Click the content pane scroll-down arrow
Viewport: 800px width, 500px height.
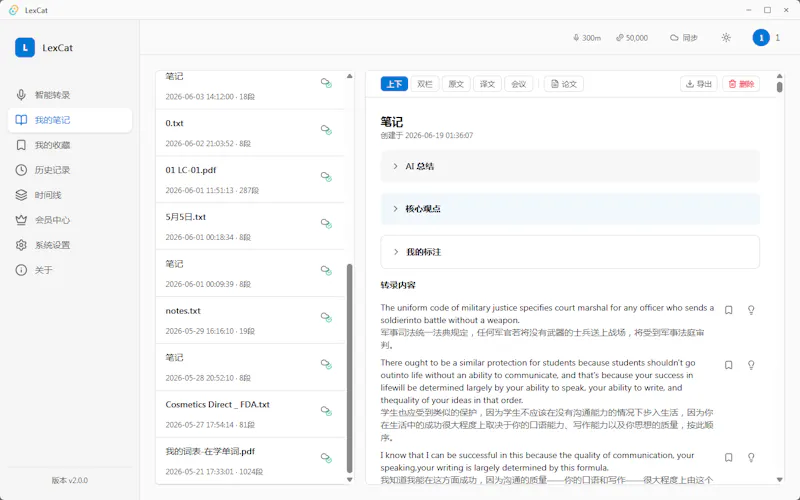(780, 479)
